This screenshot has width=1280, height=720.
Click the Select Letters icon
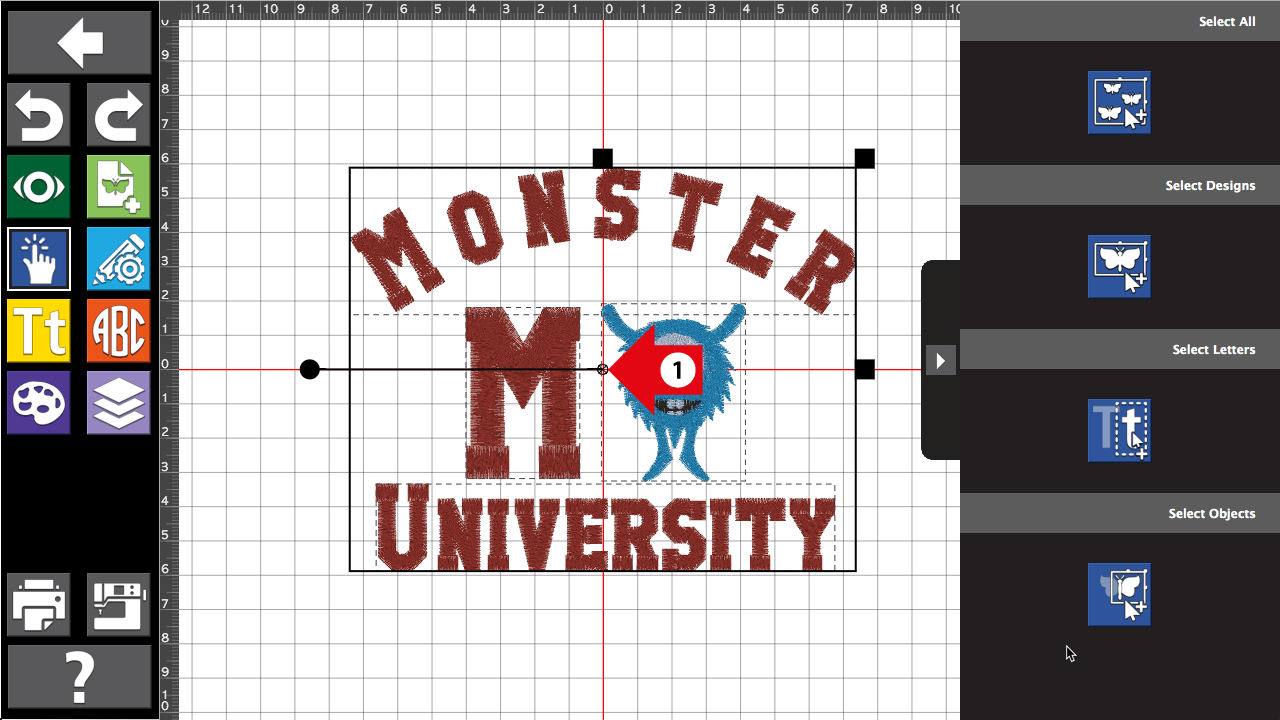tap(1119, 430)
